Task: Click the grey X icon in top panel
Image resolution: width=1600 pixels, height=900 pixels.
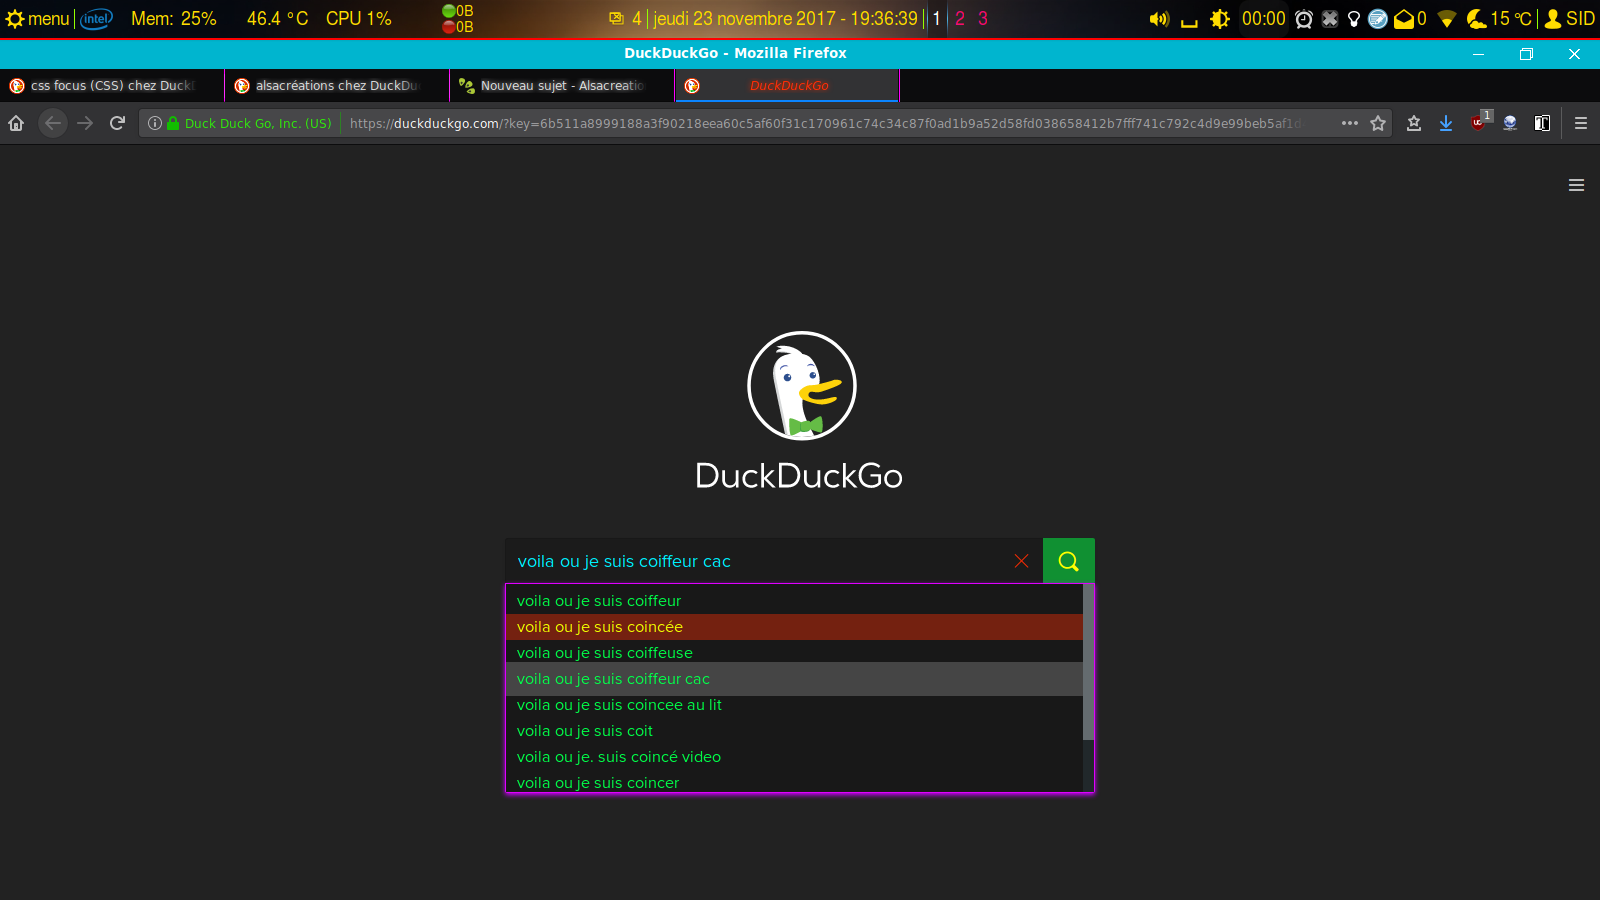Action: click(x=1330, y=19)
